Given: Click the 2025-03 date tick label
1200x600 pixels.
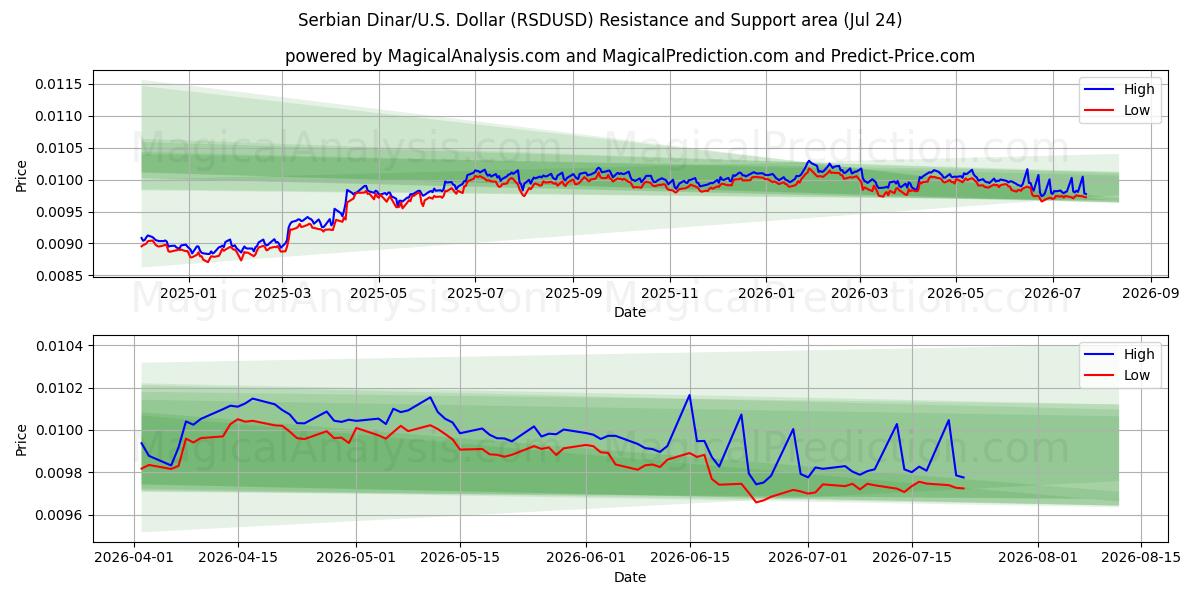Looking at the screenshot, I should click(x=282, y=293).
